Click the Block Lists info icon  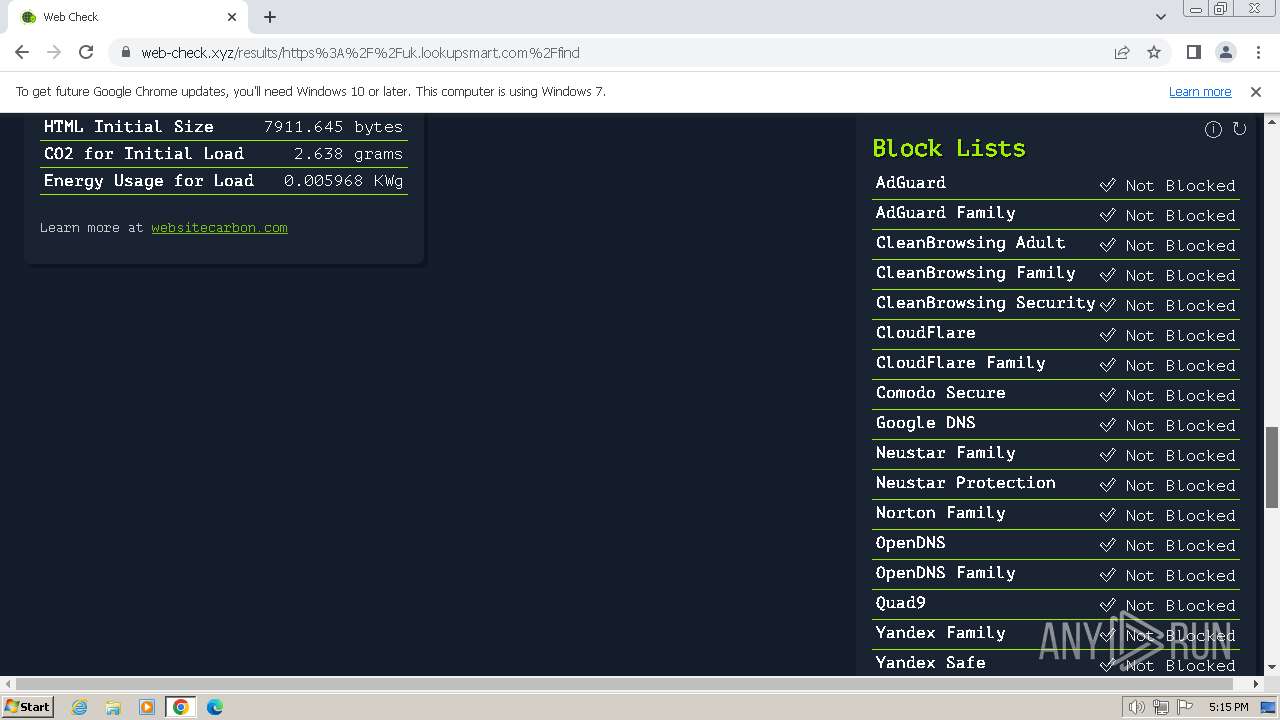(1213, 129)
